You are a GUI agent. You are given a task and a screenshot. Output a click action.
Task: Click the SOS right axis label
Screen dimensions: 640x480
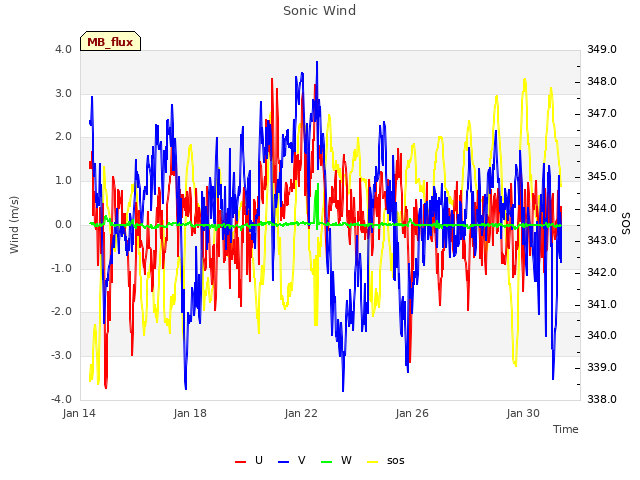click(x=626, y=224)
